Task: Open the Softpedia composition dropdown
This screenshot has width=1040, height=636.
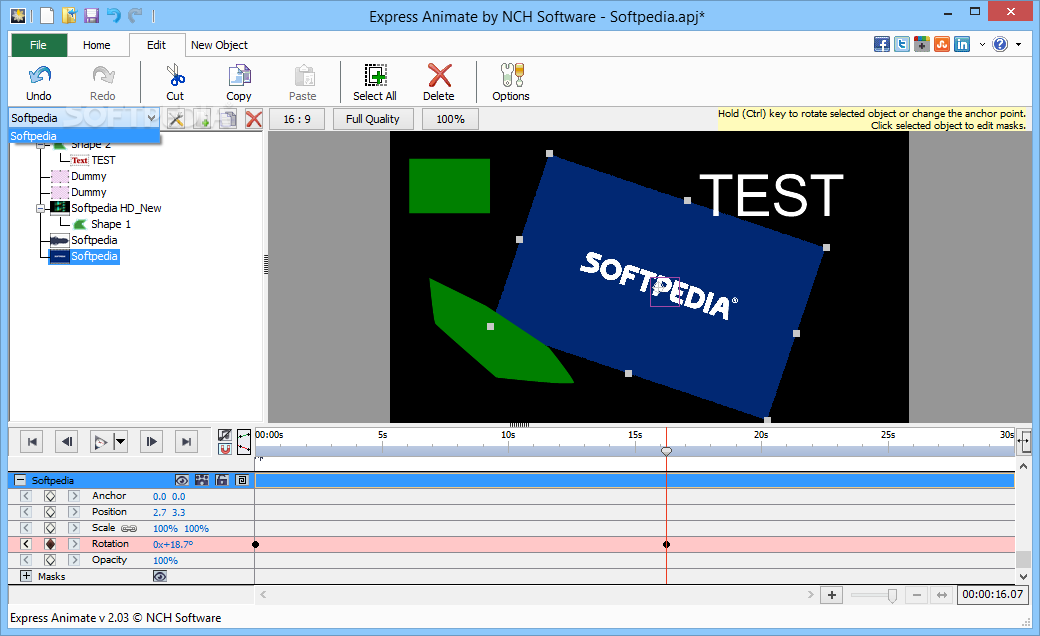Action: click(151, 118)
